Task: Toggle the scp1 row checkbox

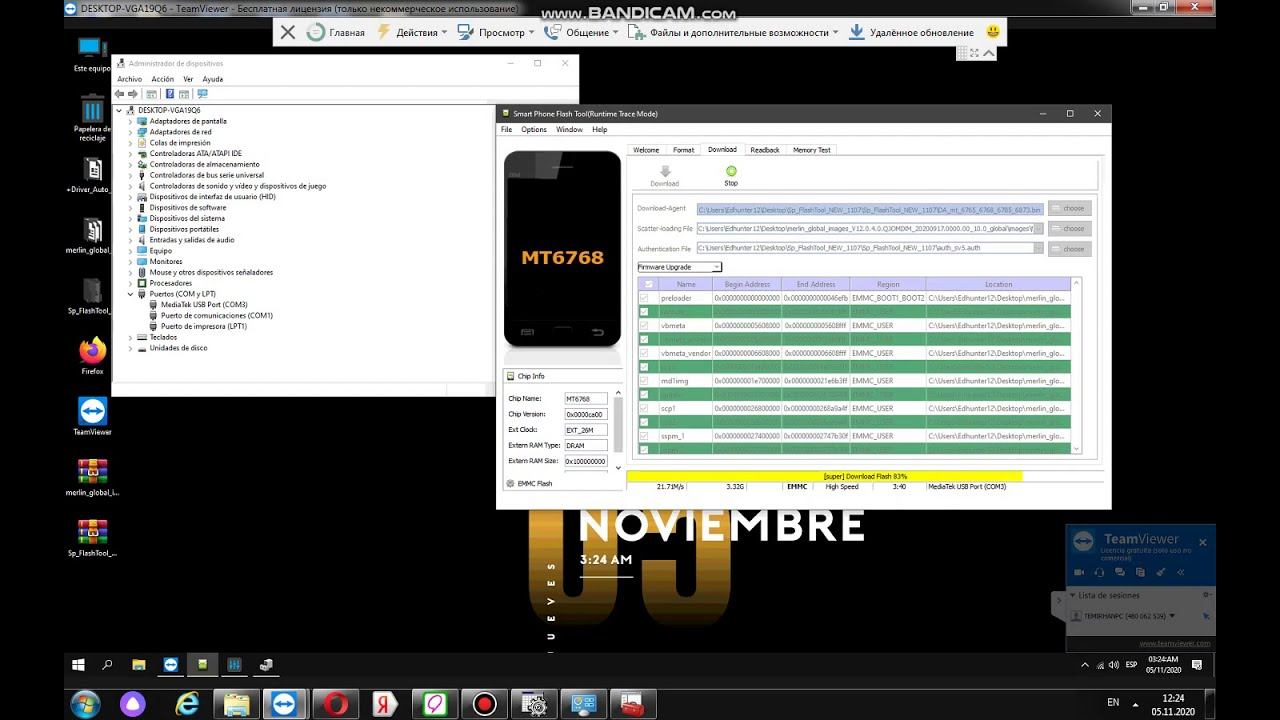Action: 645,408
